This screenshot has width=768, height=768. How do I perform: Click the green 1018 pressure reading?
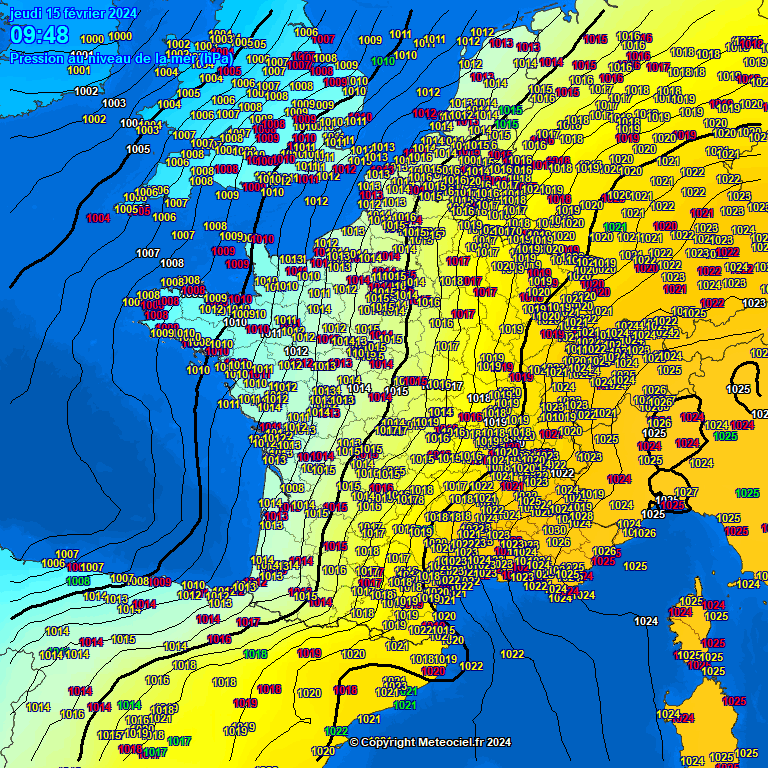pos(255,654)
